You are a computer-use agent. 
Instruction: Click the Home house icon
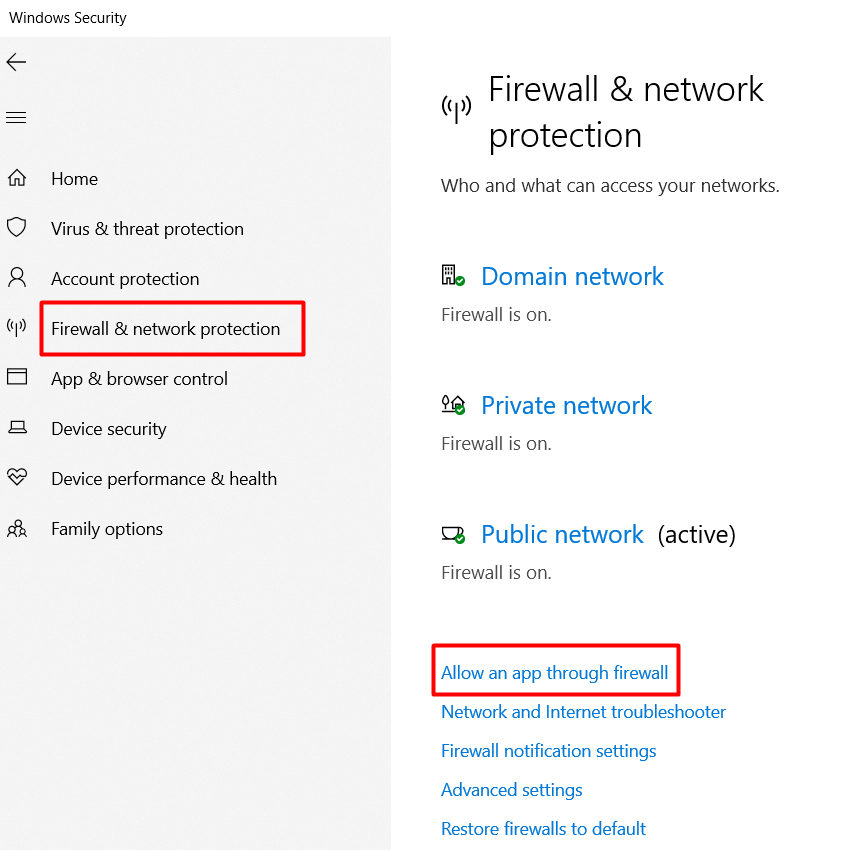(17, 179)
